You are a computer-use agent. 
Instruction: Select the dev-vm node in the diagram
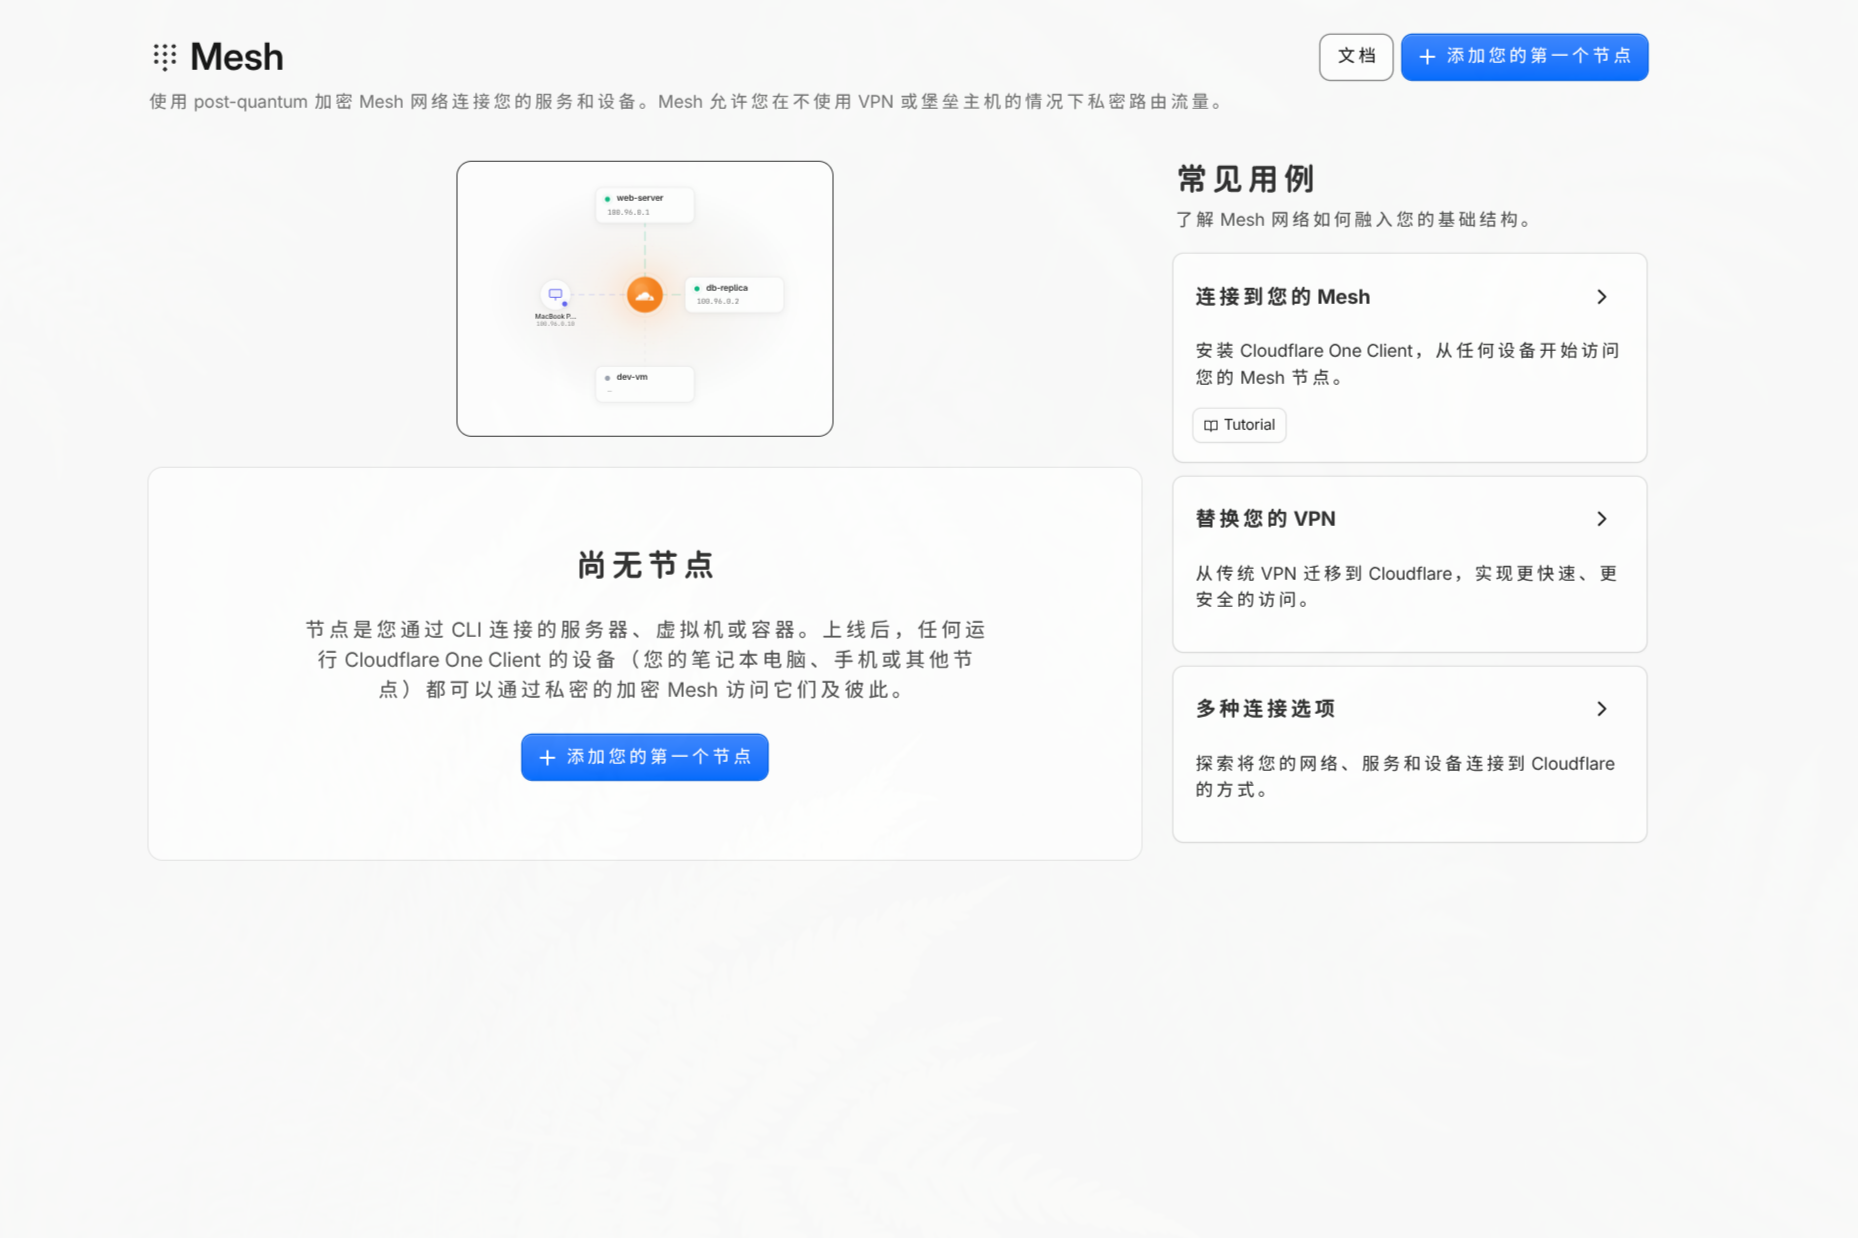pos(644,384)
